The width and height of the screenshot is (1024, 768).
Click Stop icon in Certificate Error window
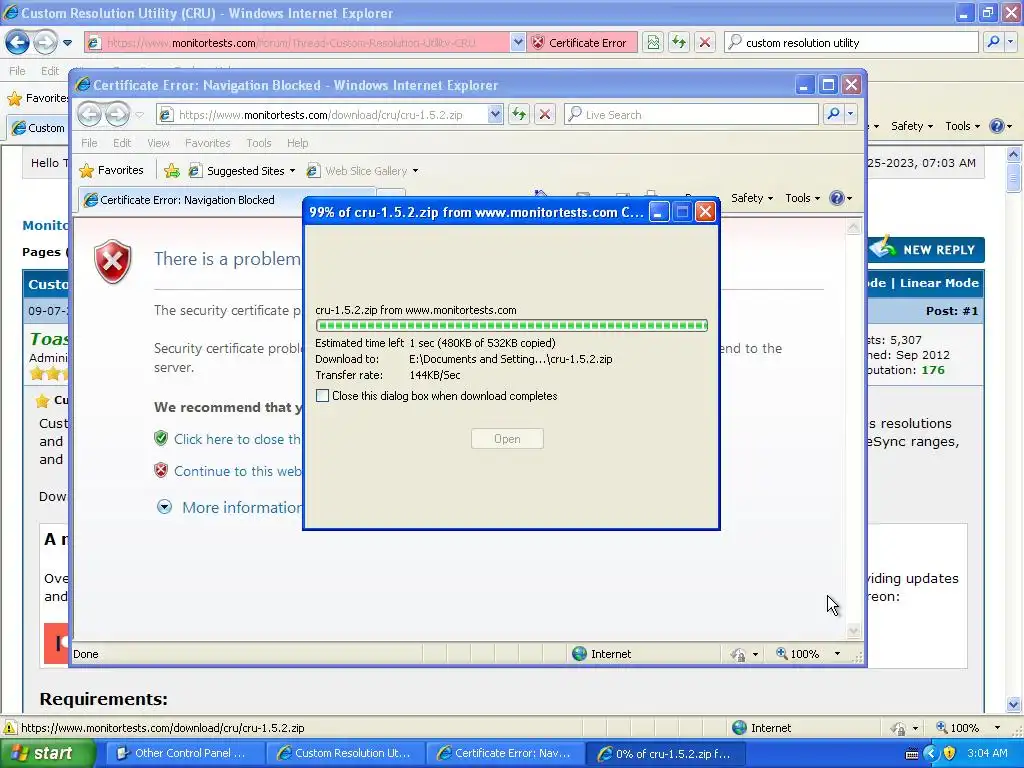click(x=545, y=114)
